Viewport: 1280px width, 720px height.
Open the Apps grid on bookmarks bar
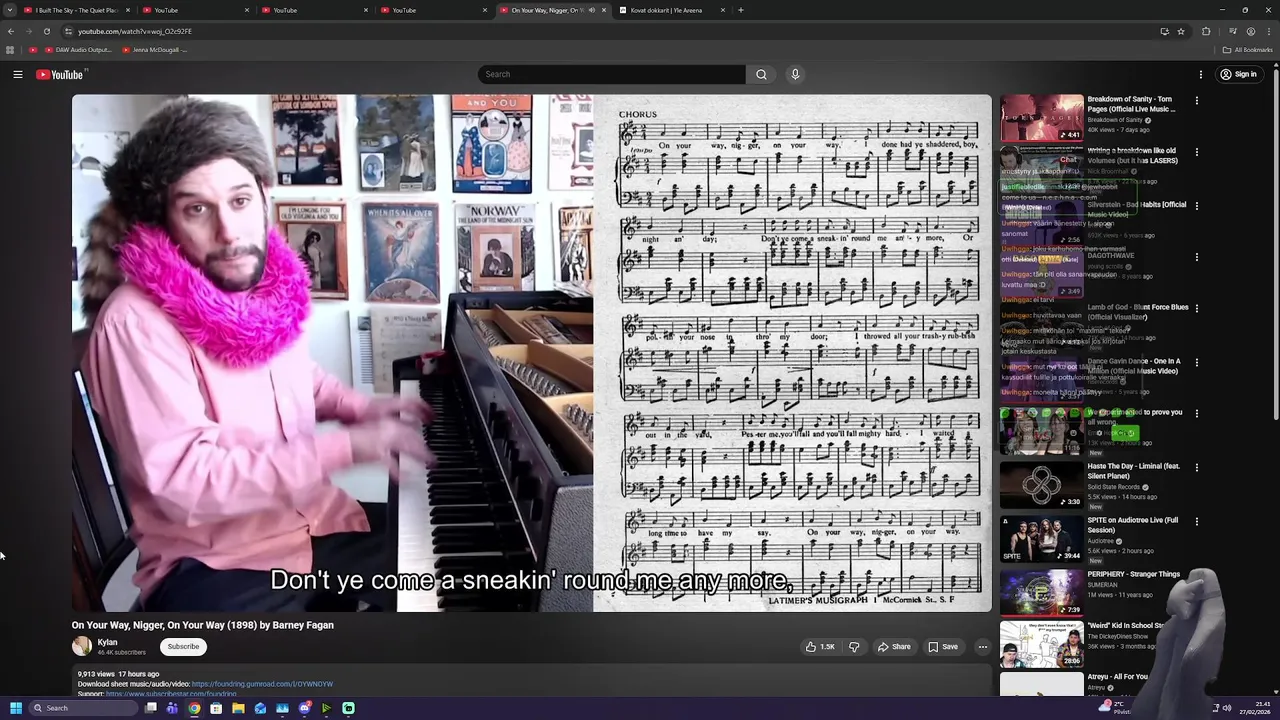click(10, 50)
